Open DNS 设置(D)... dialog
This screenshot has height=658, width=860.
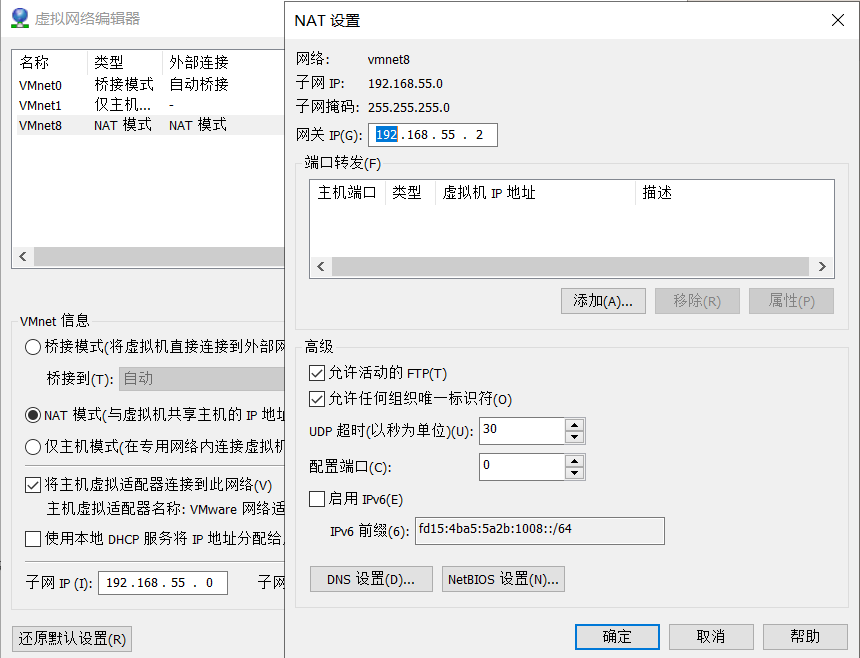pos(371,579)
